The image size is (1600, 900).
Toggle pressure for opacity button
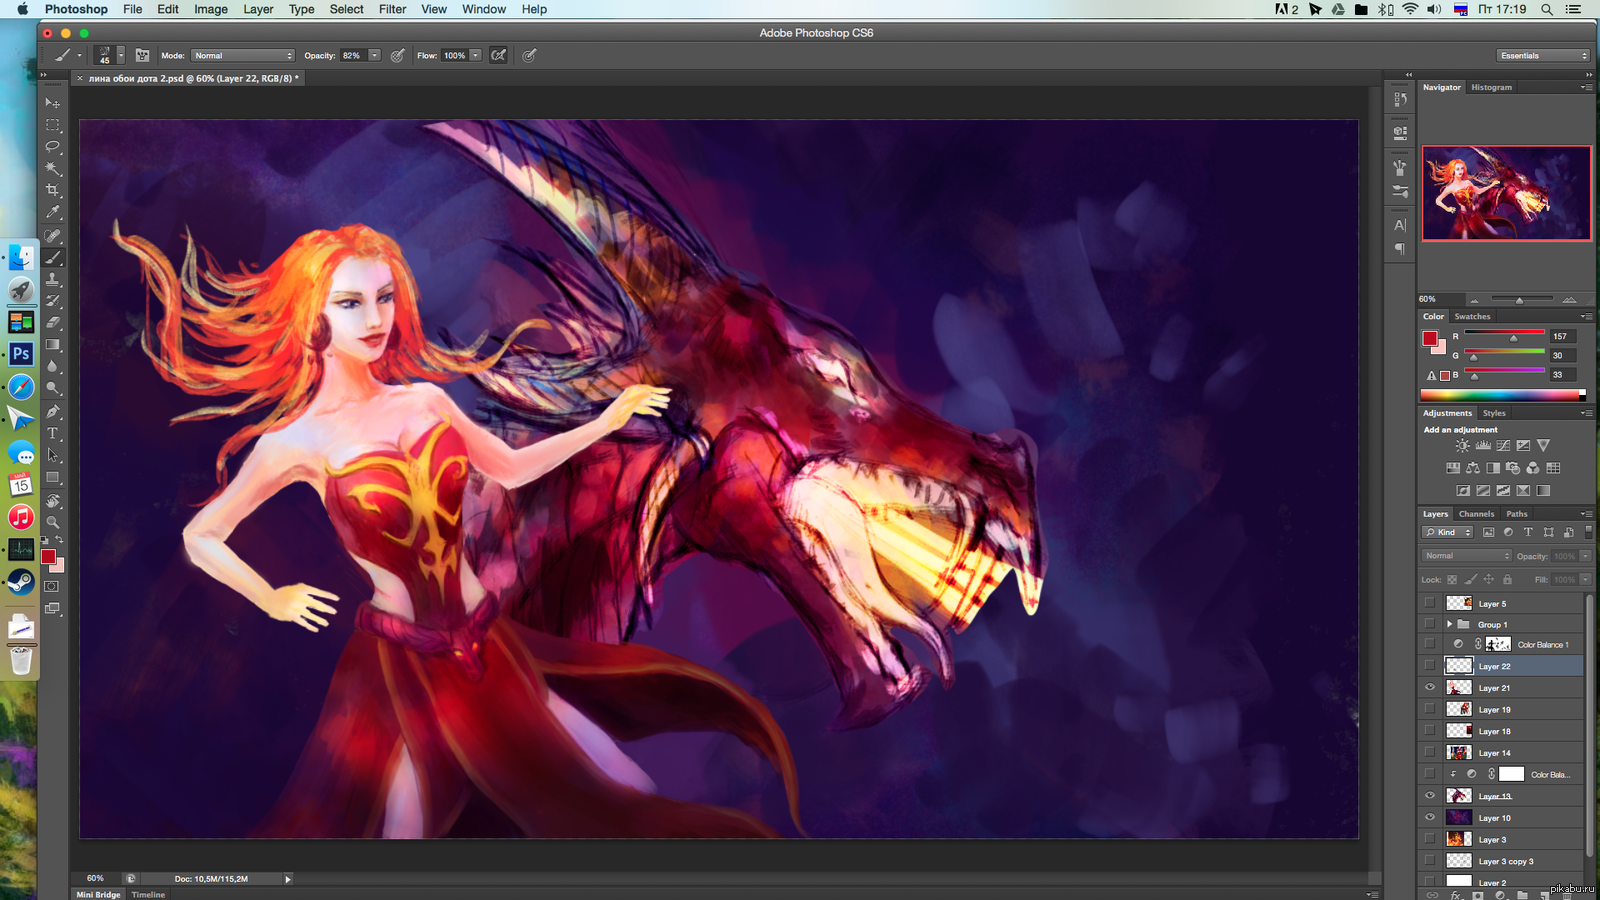coord(397,56)
